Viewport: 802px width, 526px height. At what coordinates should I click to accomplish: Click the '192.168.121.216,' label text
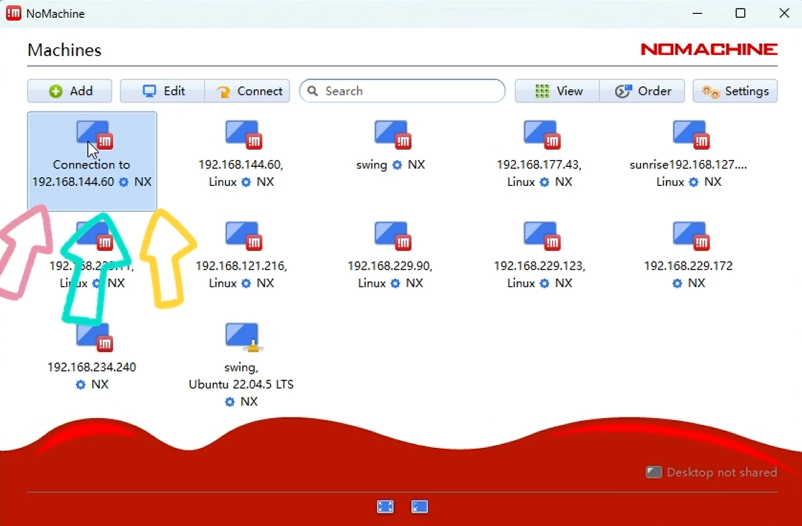click(x=241, y=266)
